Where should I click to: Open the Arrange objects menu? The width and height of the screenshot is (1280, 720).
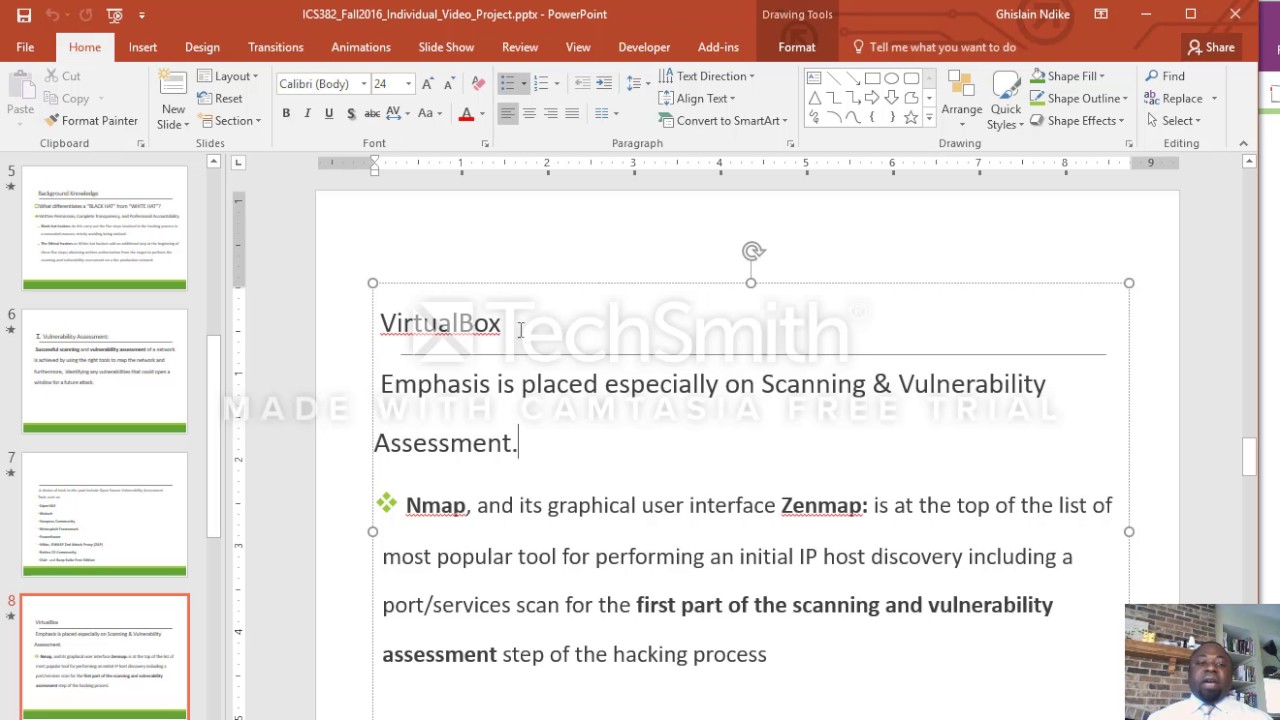click(962, 100)
